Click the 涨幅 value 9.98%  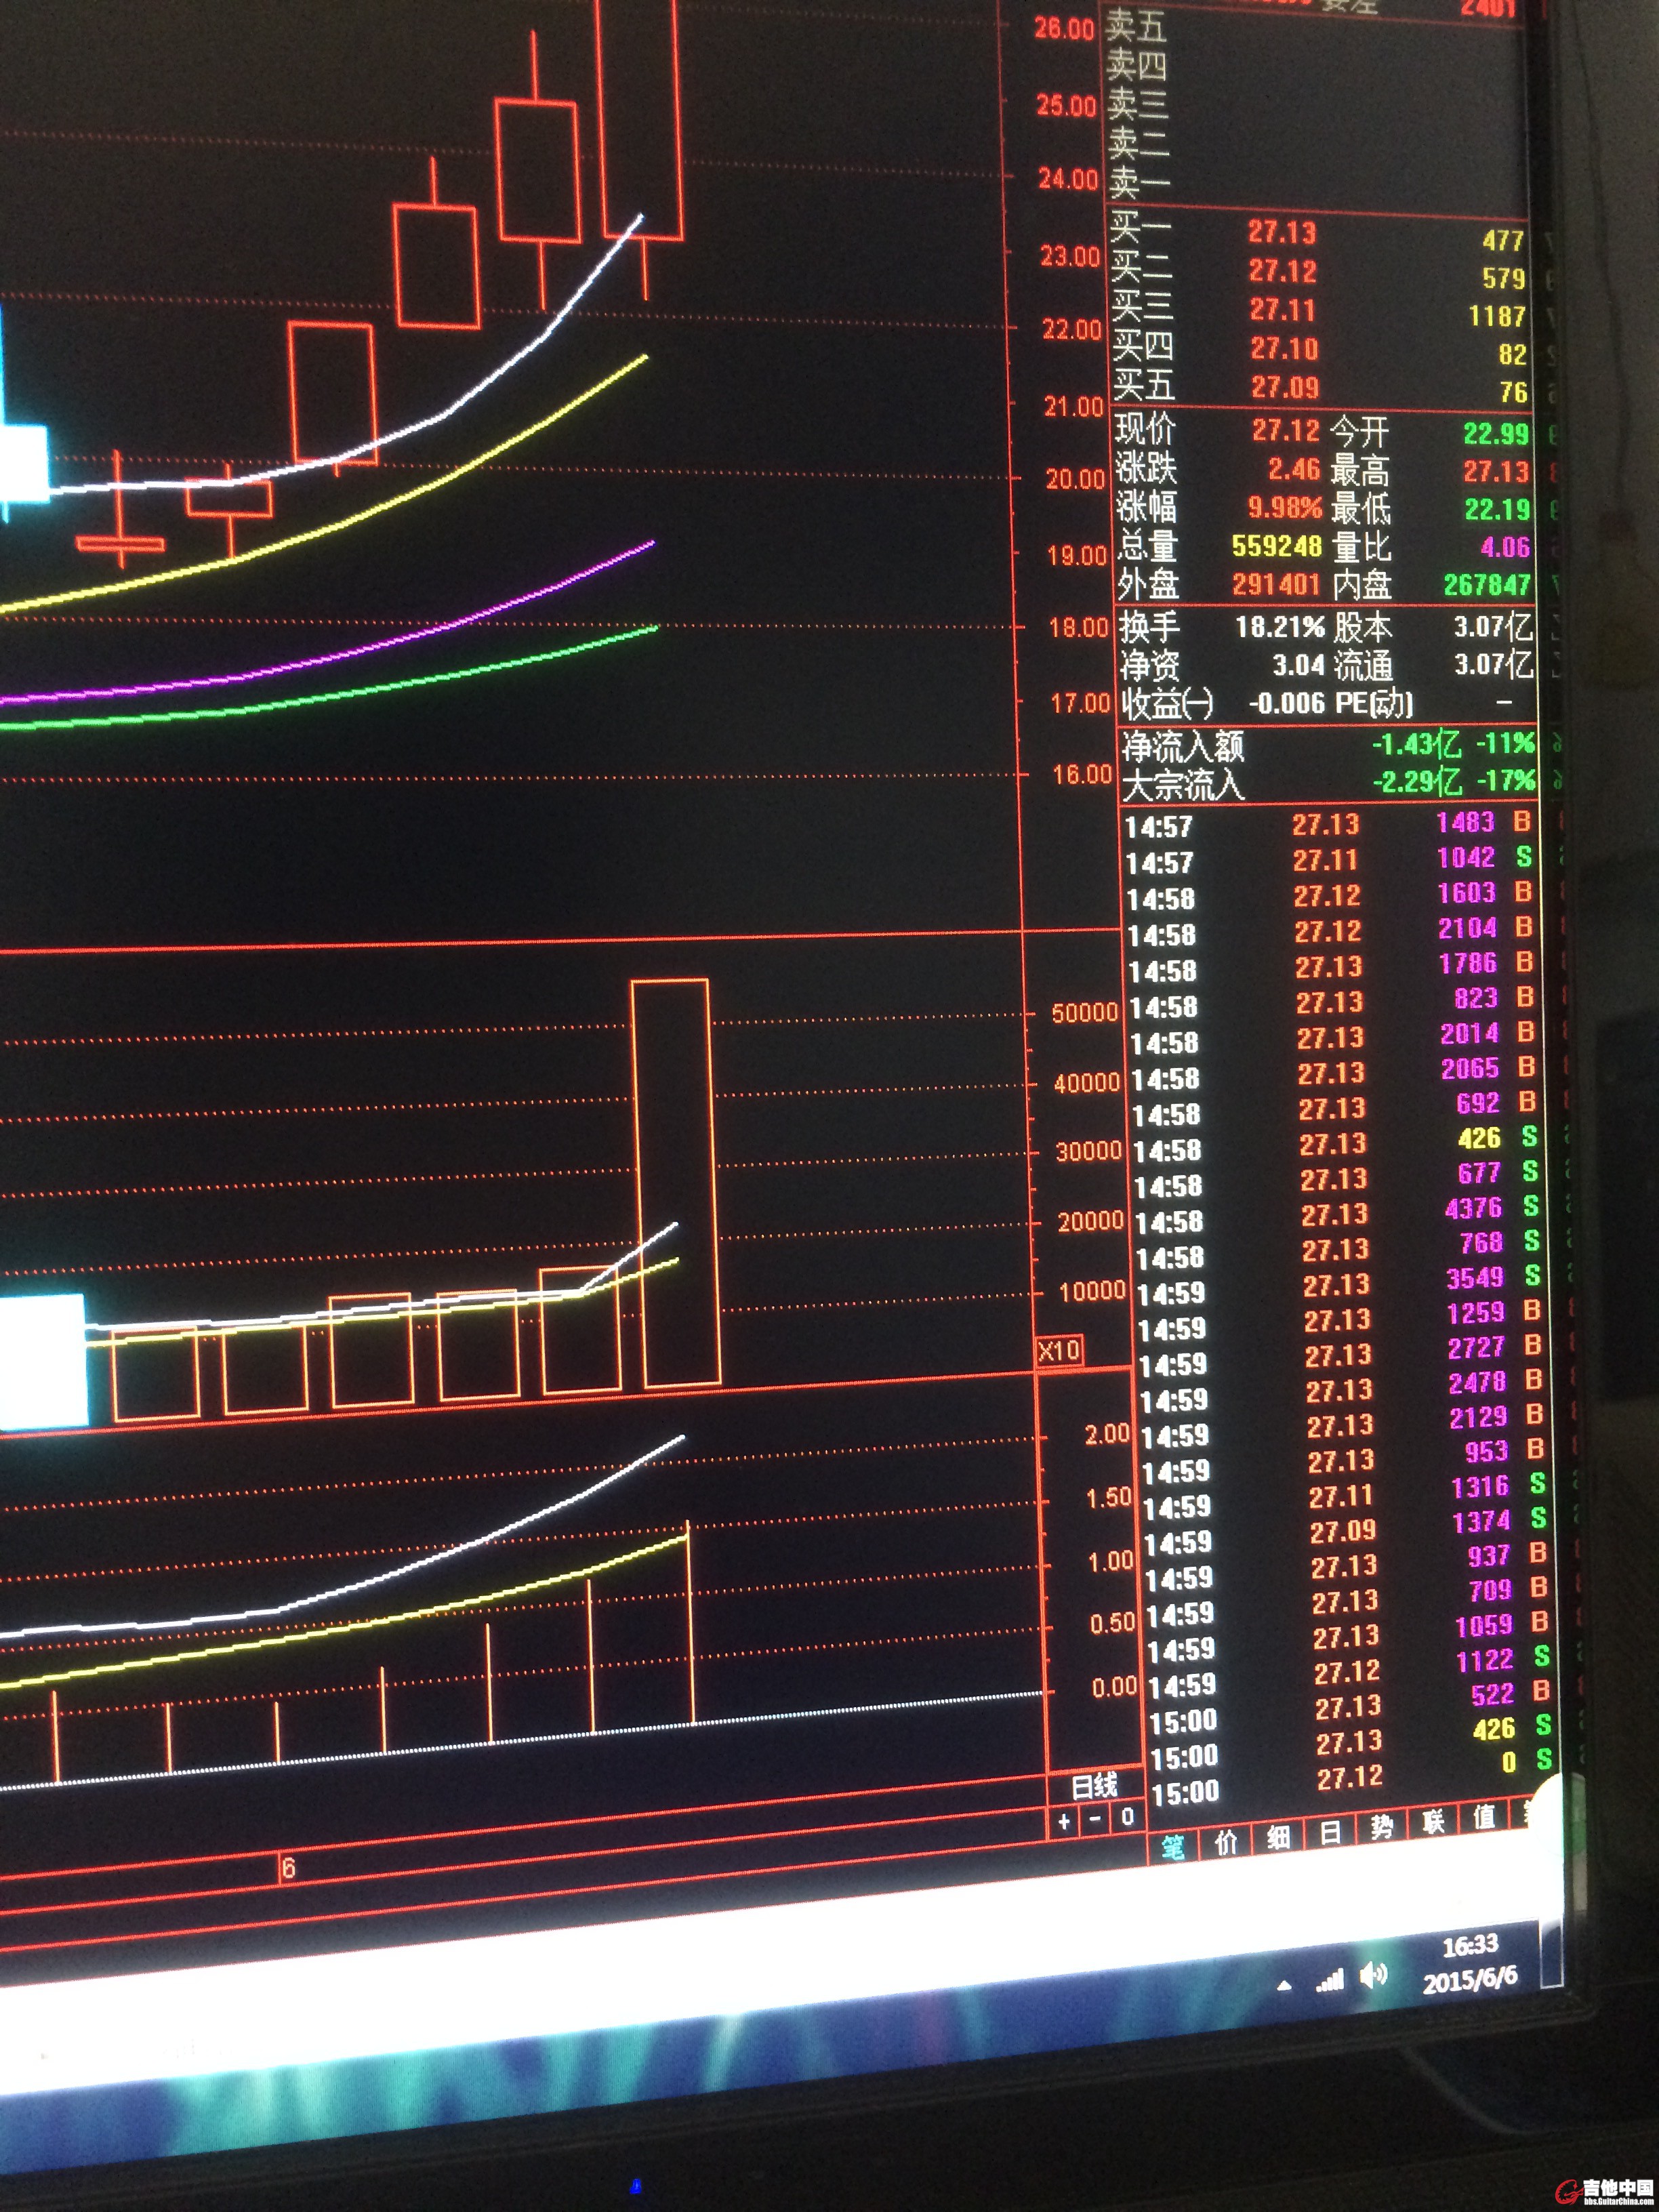pos(1285,508)
